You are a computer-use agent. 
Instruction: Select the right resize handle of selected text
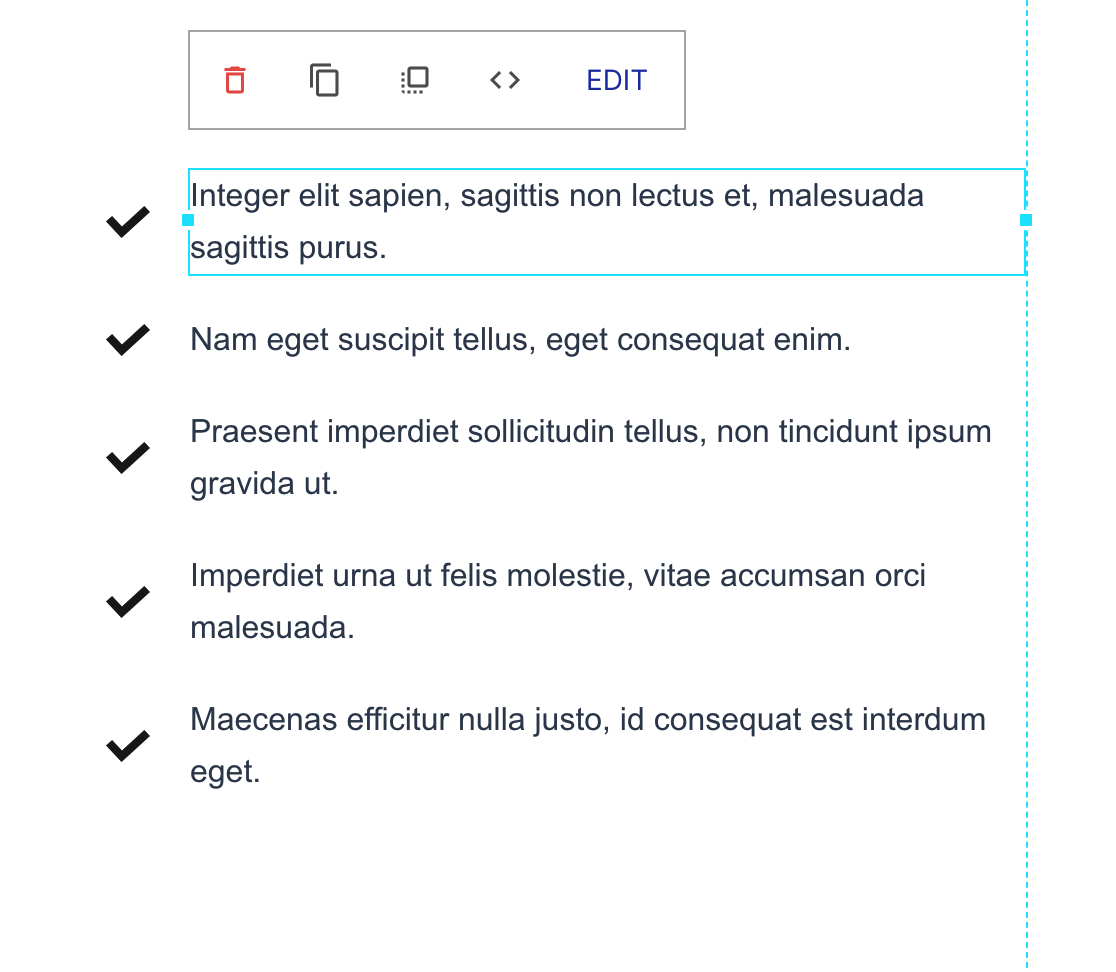pyautogui.click(x=1026, y=221)
